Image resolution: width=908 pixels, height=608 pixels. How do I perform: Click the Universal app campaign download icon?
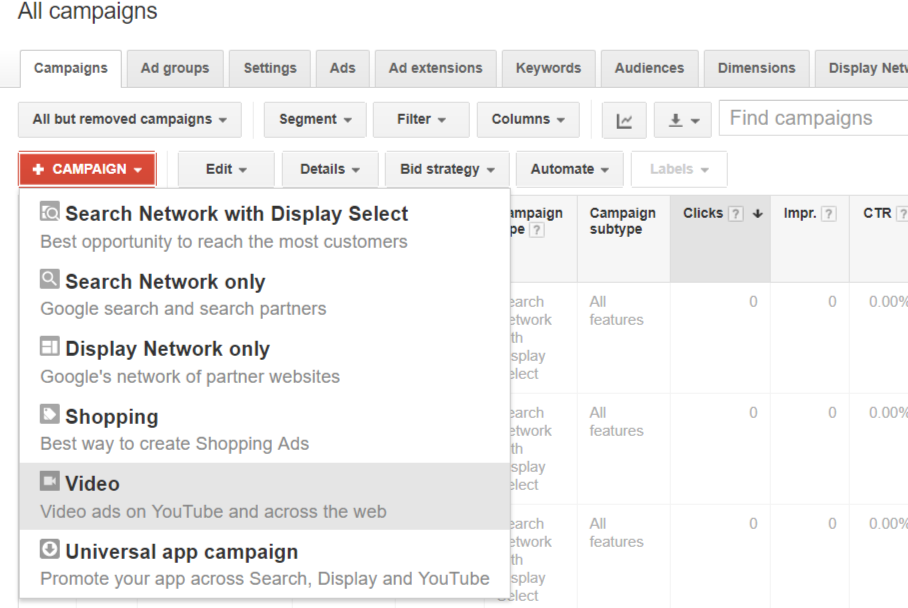point(49,549)
